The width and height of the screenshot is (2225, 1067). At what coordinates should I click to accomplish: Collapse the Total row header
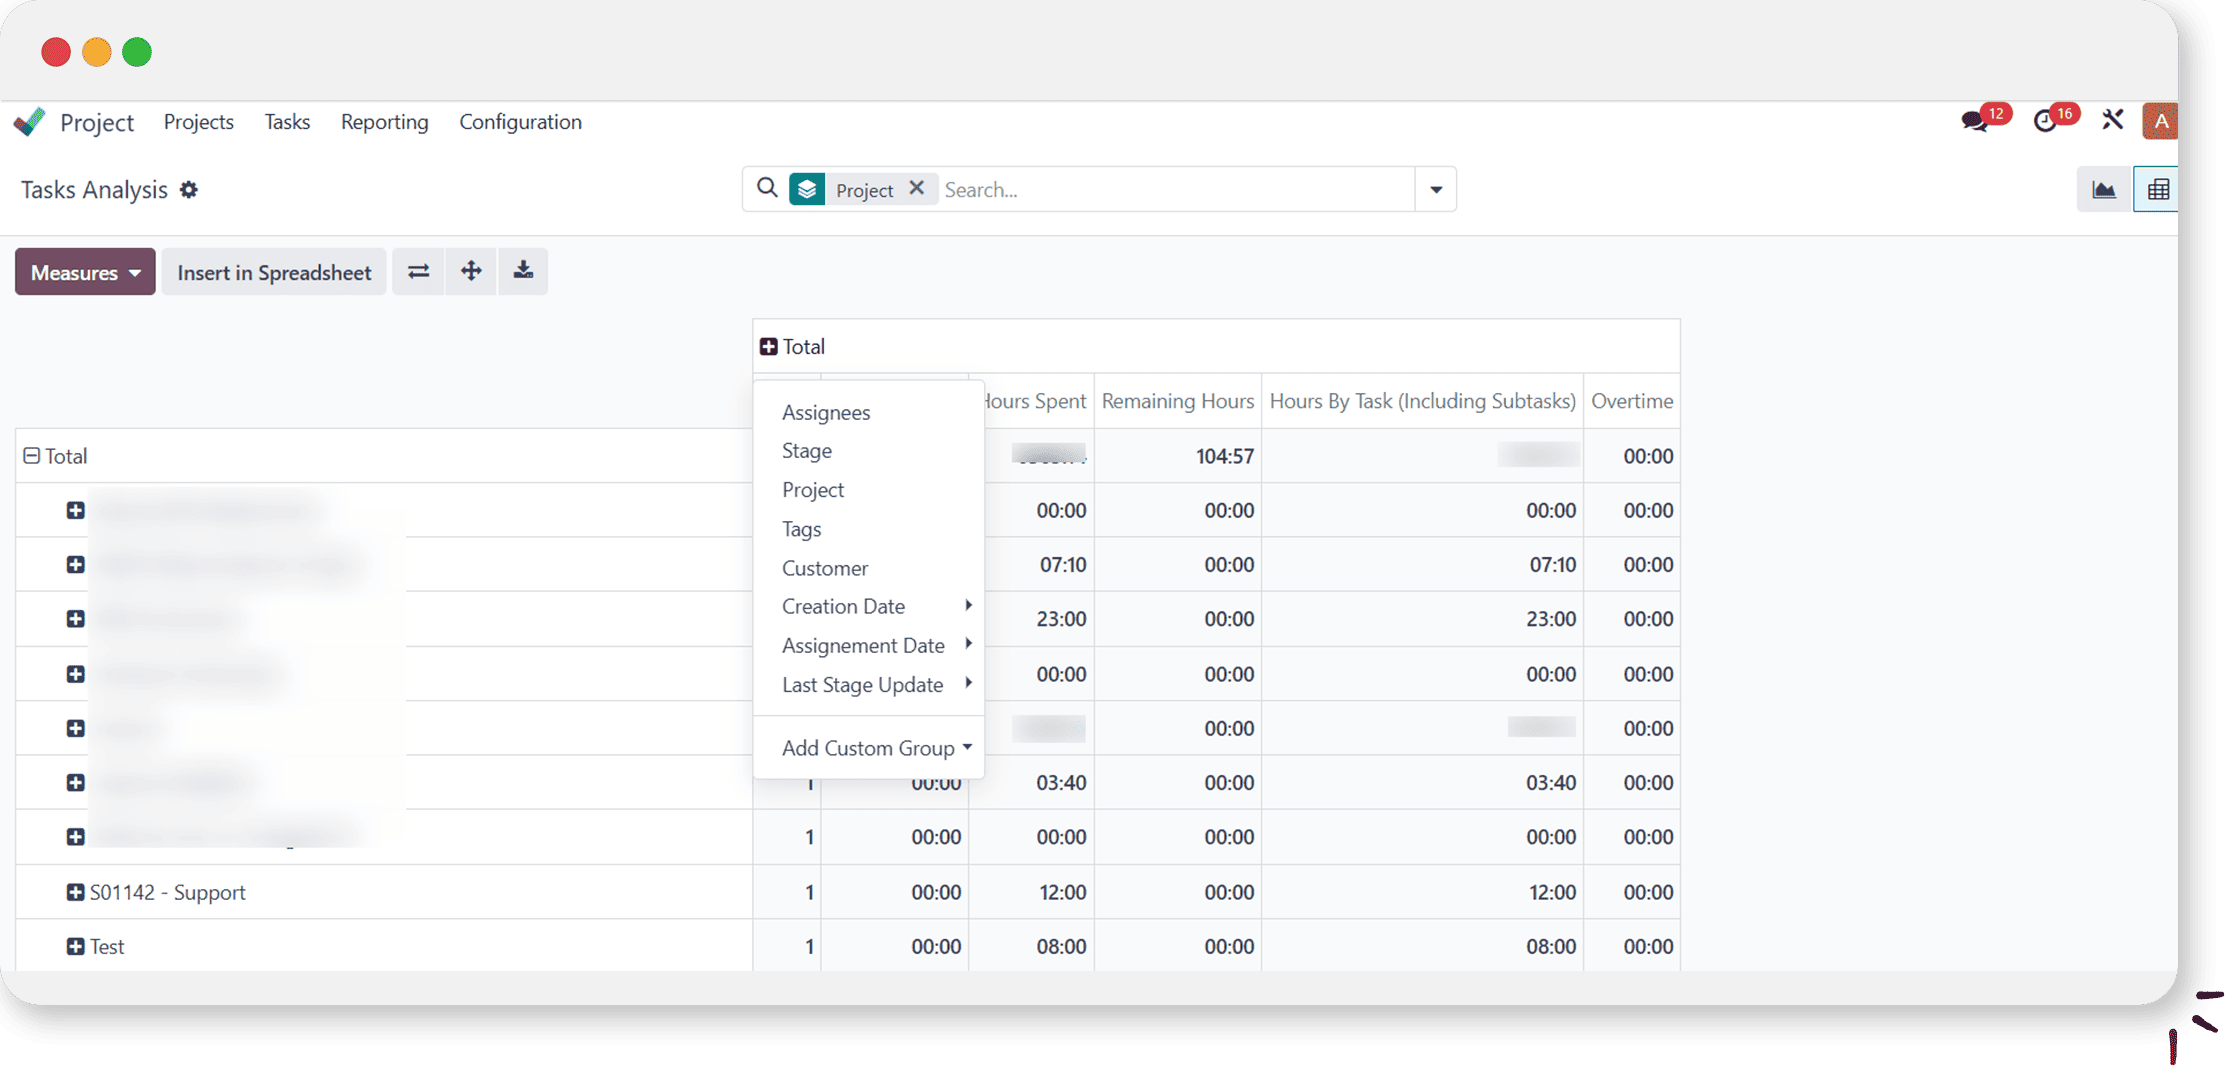(x=32, y=456)
